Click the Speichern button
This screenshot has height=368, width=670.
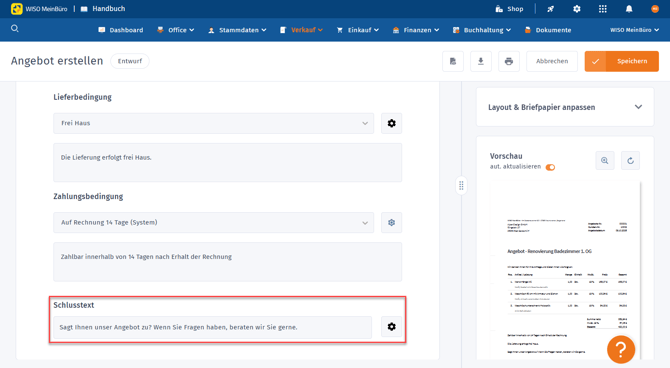622,62
